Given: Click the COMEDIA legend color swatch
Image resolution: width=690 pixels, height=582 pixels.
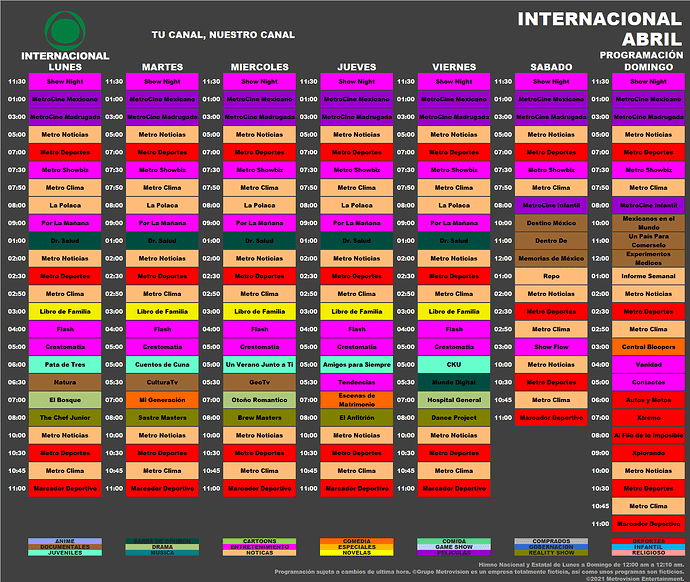Looking at the screenshot, I should 357,541.
